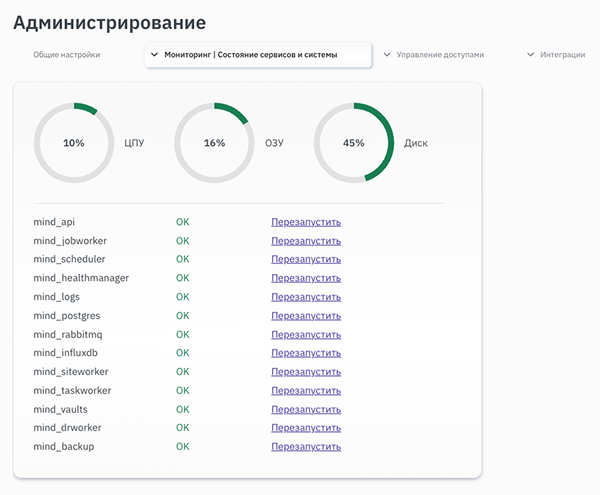Click the mind_postgres service name
Image resolution: width=600 pixels, height=495 pixels.
click(67, 316)
